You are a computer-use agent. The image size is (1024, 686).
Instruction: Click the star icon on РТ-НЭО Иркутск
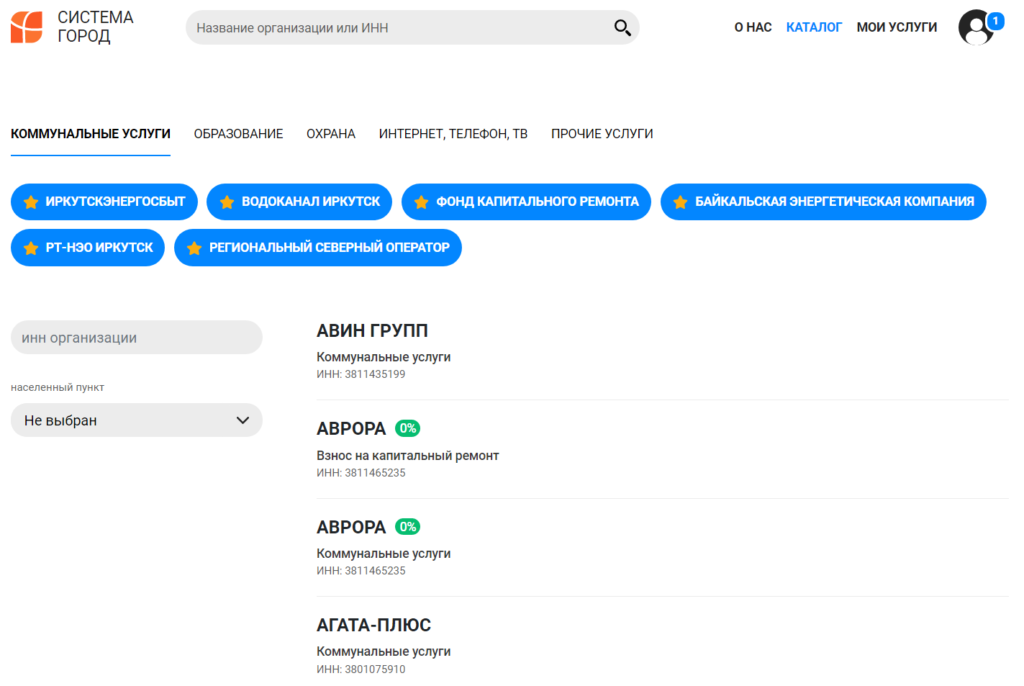(31, 248)
